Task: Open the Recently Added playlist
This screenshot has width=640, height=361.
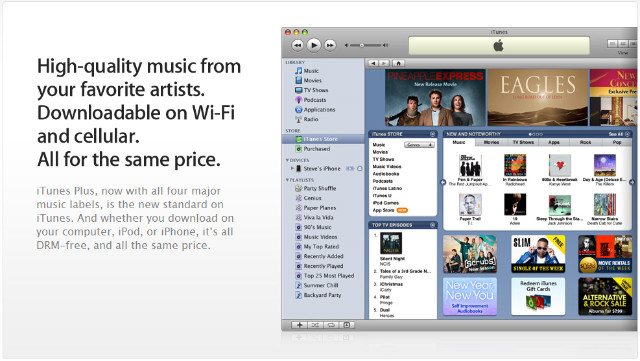Action: pos(323,256)
